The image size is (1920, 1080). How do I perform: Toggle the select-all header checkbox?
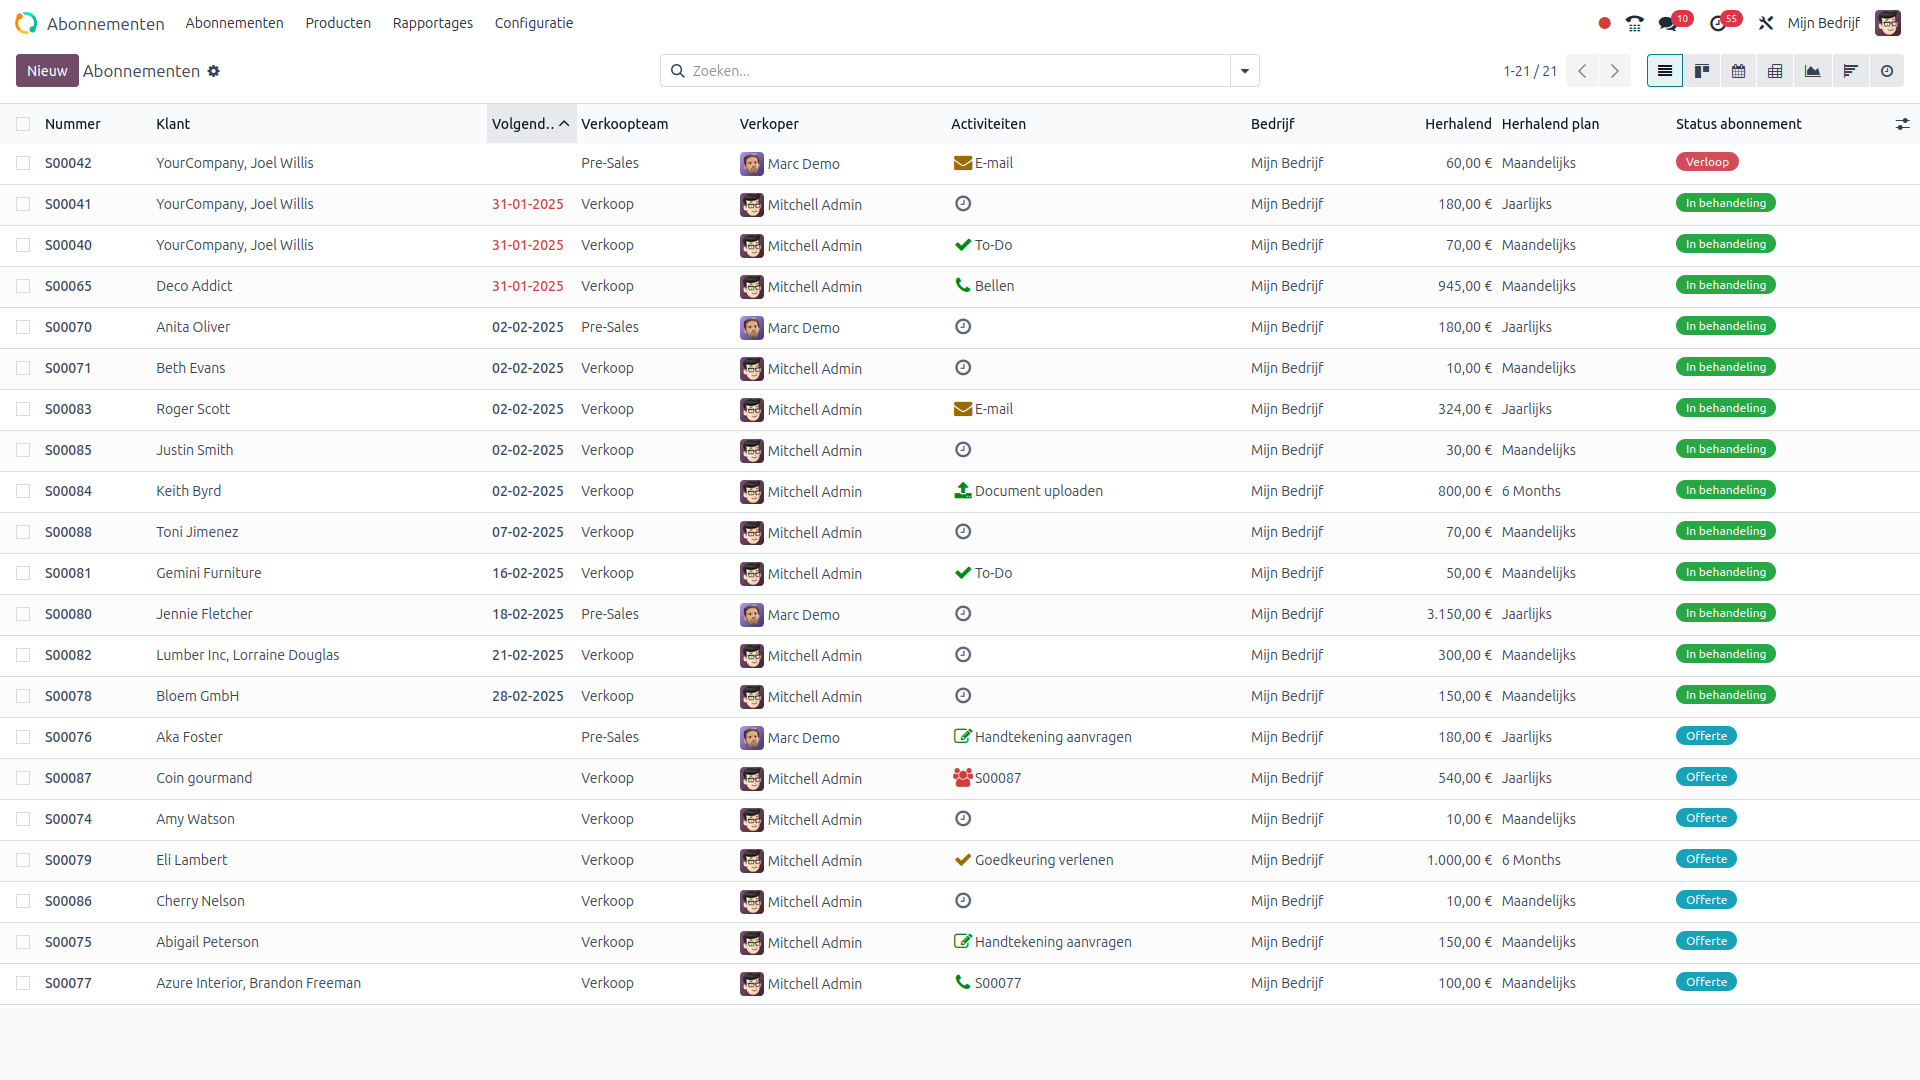[23, 124]
